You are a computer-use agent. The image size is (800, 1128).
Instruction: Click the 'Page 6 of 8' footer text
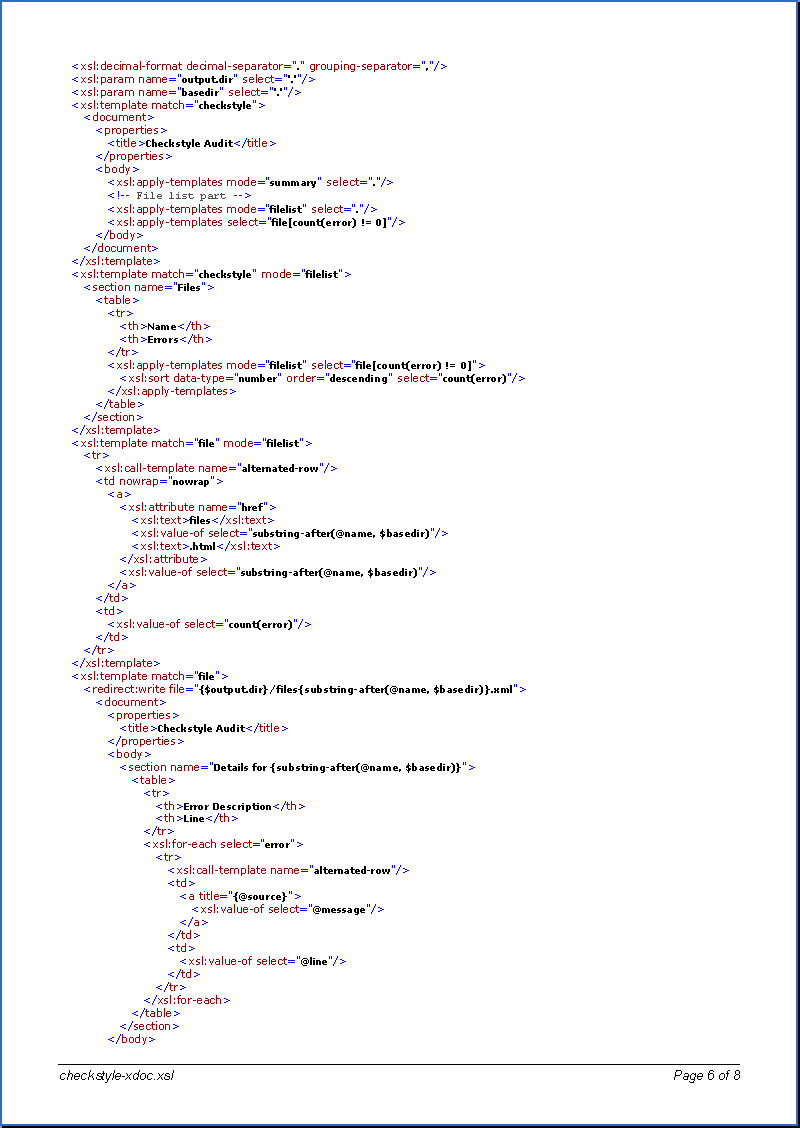click(x=706, y=1076)
